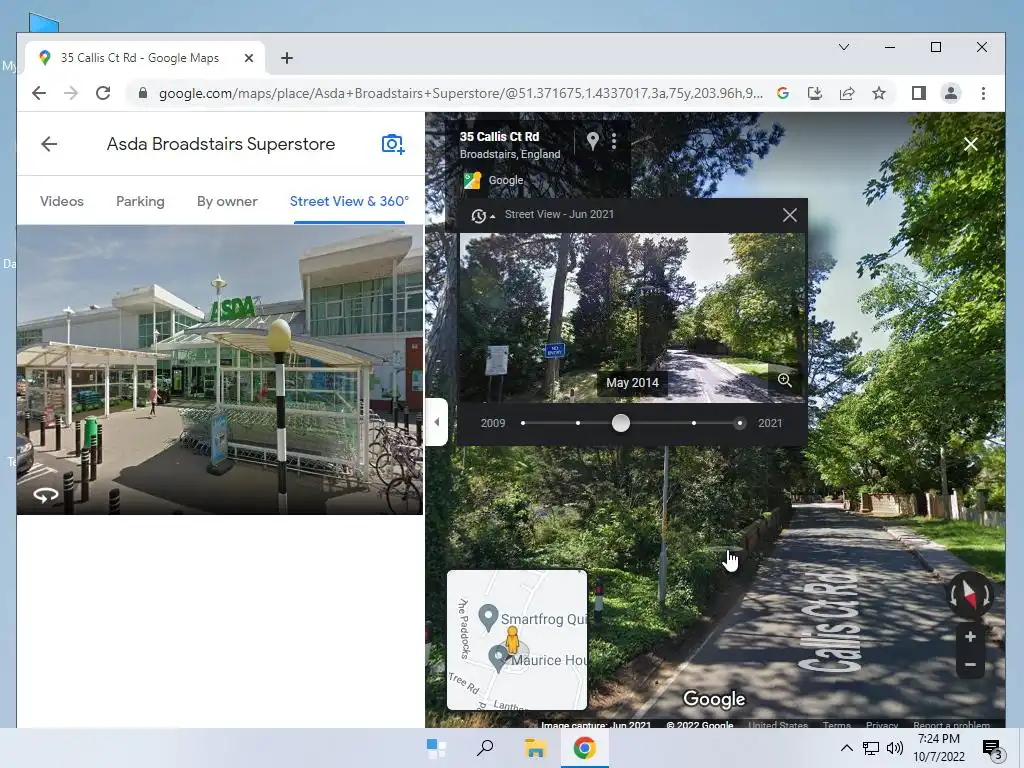This screenshot has width=1024, height=768.
Task: Open Windows Start menu
Action: (436, 748)
